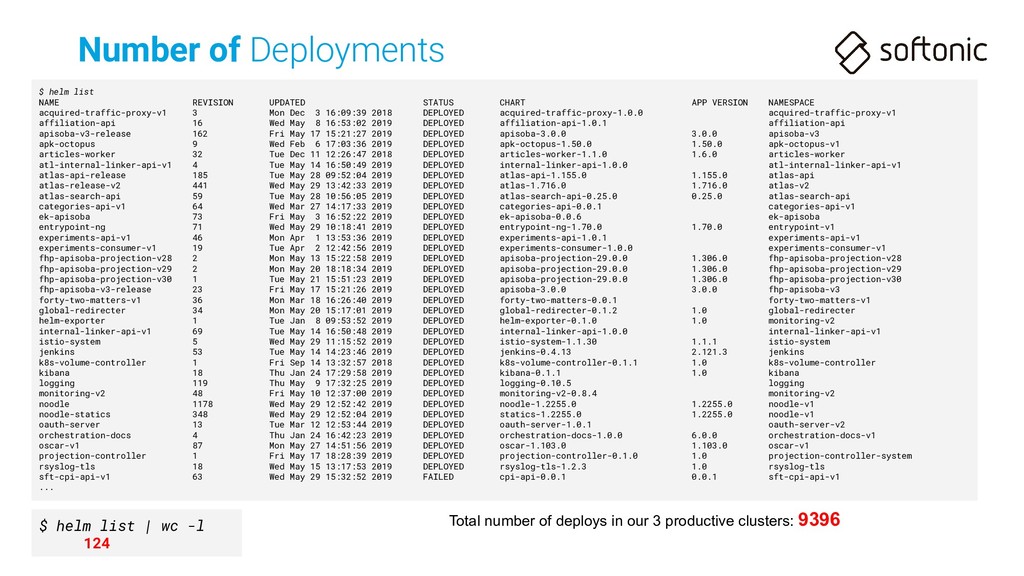
Task: Select the 'categories-api-v1' release name
Action: (82, 207)
